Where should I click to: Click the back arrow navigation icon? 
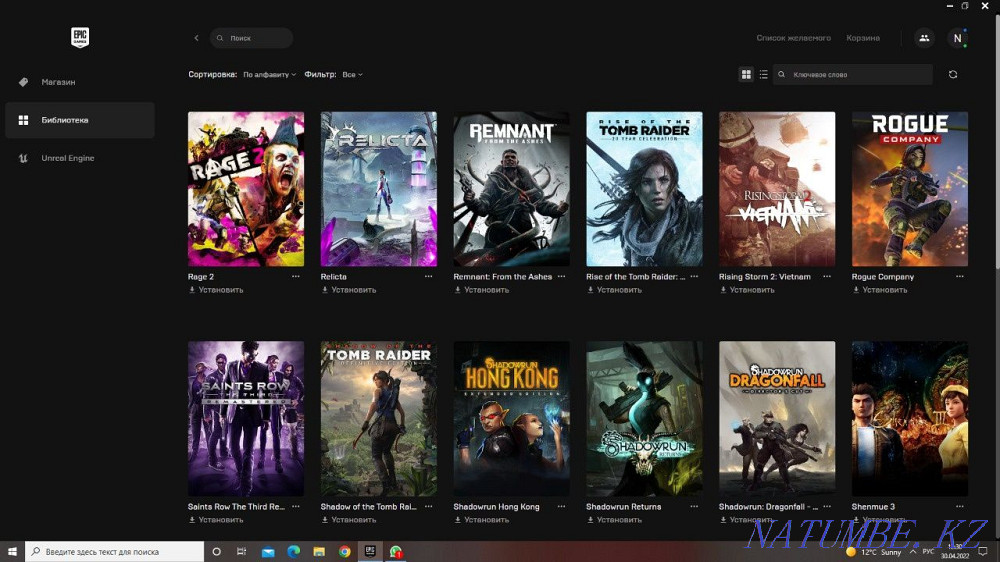click(x=196, y=38)
